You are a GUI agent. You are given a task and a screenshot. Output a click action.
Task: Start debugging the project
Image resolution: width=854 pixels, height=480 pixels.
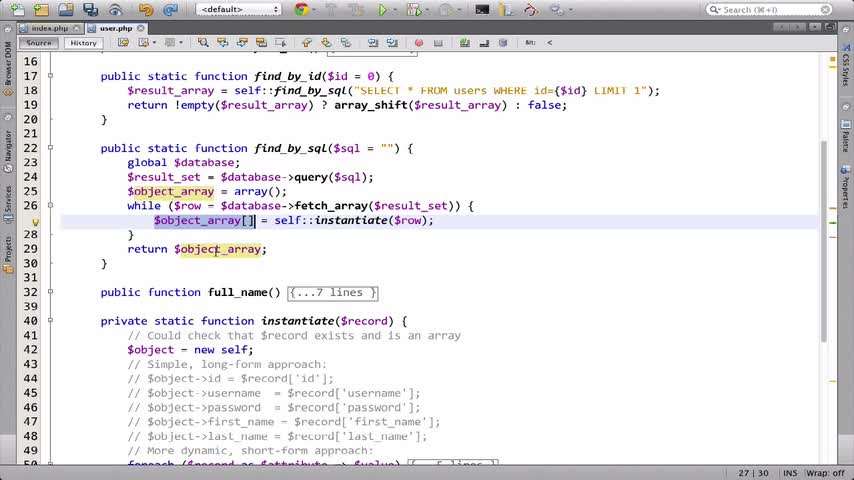[413, 10]
